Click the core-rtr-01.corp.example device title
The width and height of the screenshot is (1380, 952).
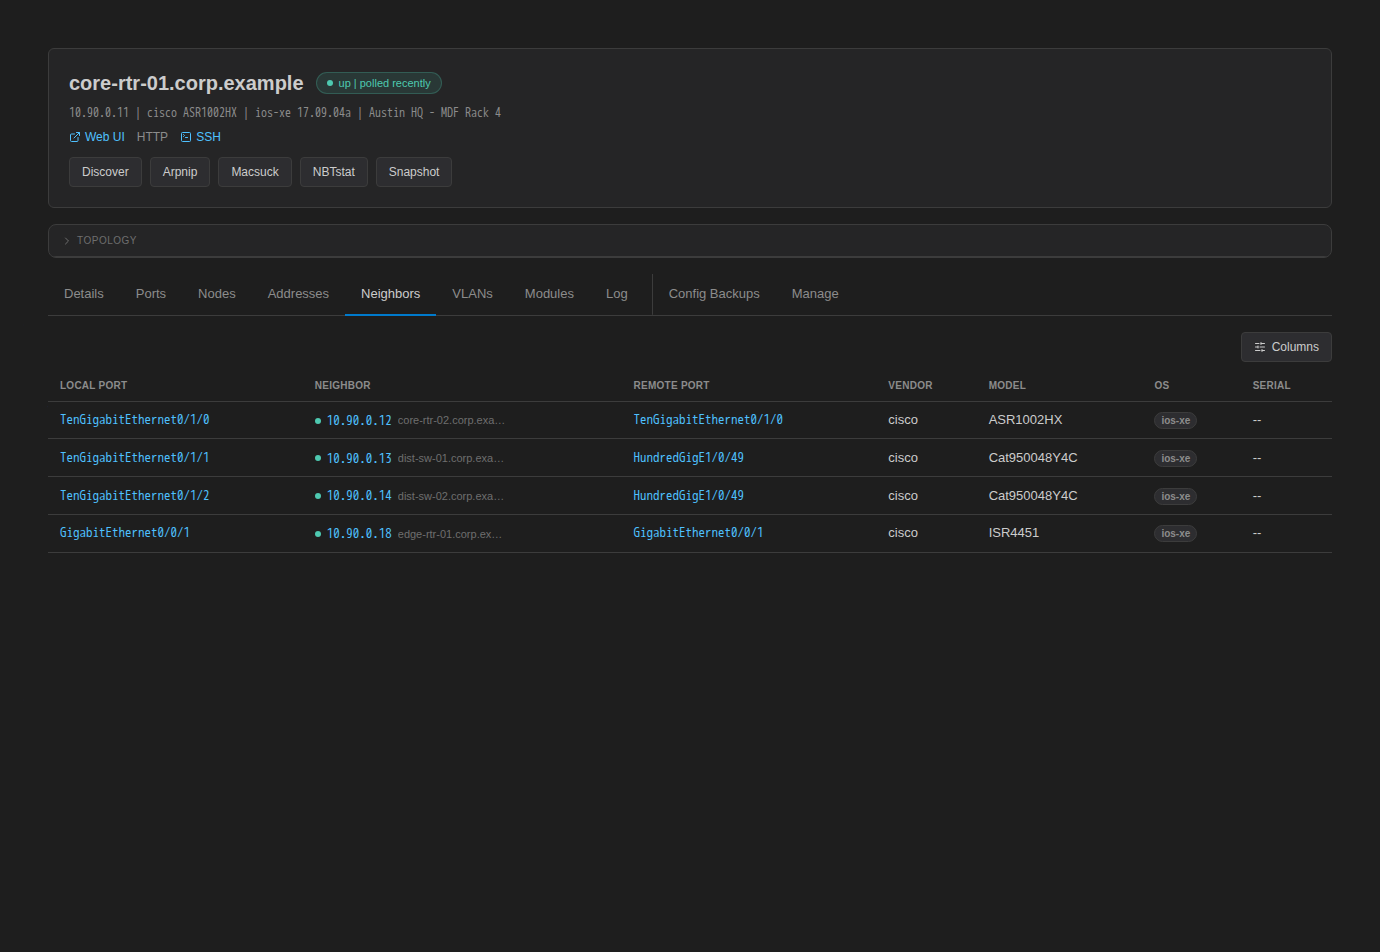pos(186,83)
